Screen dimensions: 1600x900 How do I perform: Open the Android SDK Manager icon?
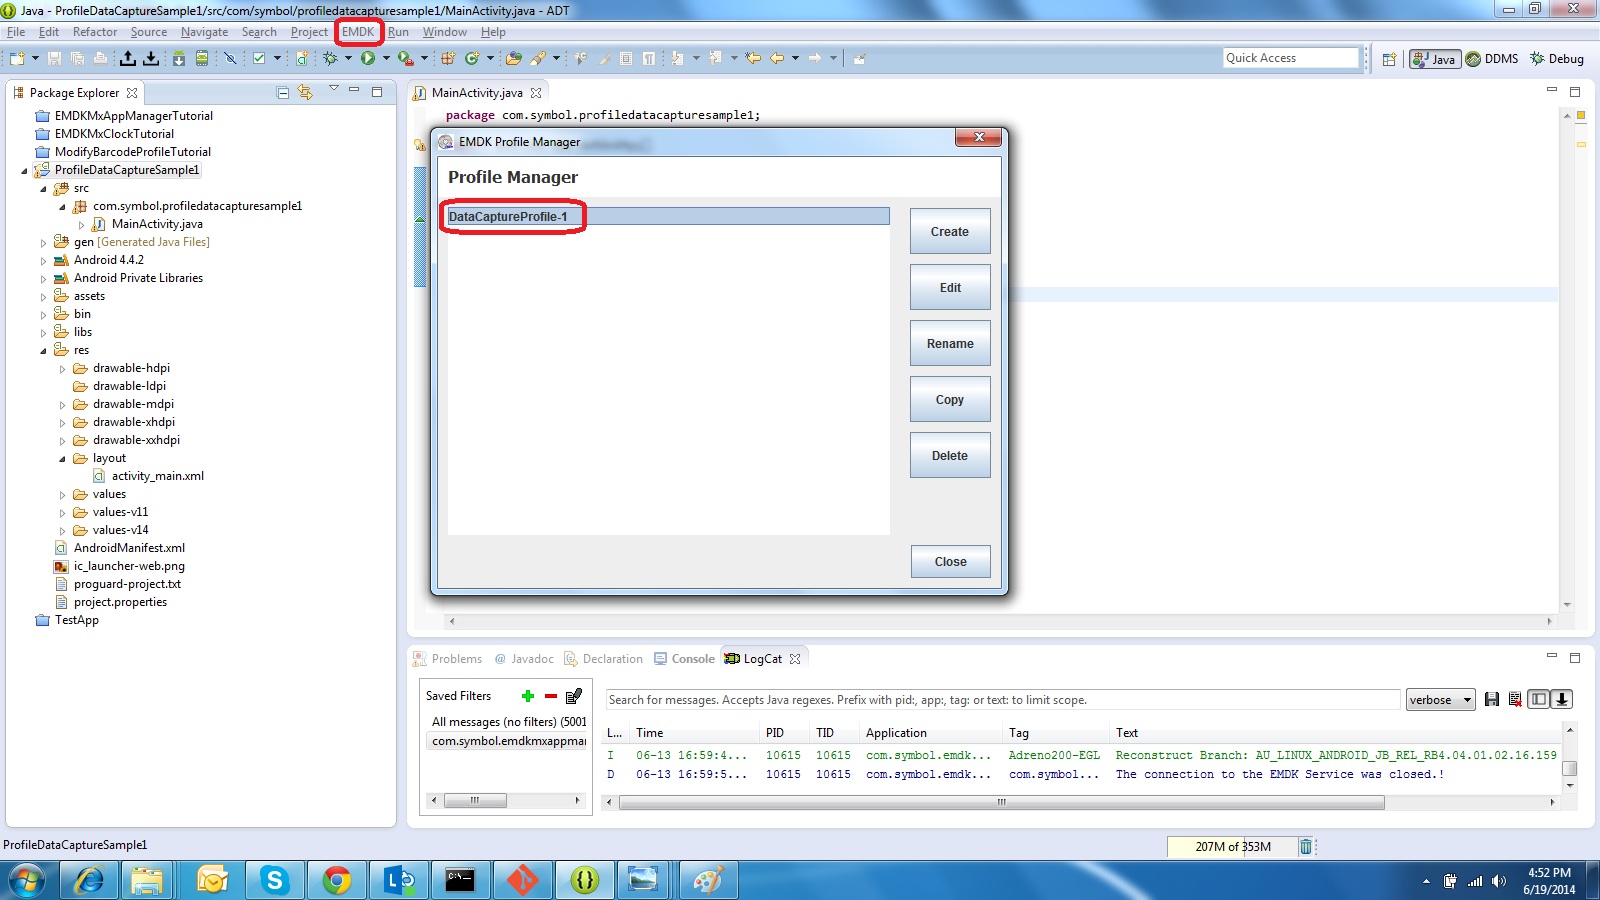pos(178,58)
